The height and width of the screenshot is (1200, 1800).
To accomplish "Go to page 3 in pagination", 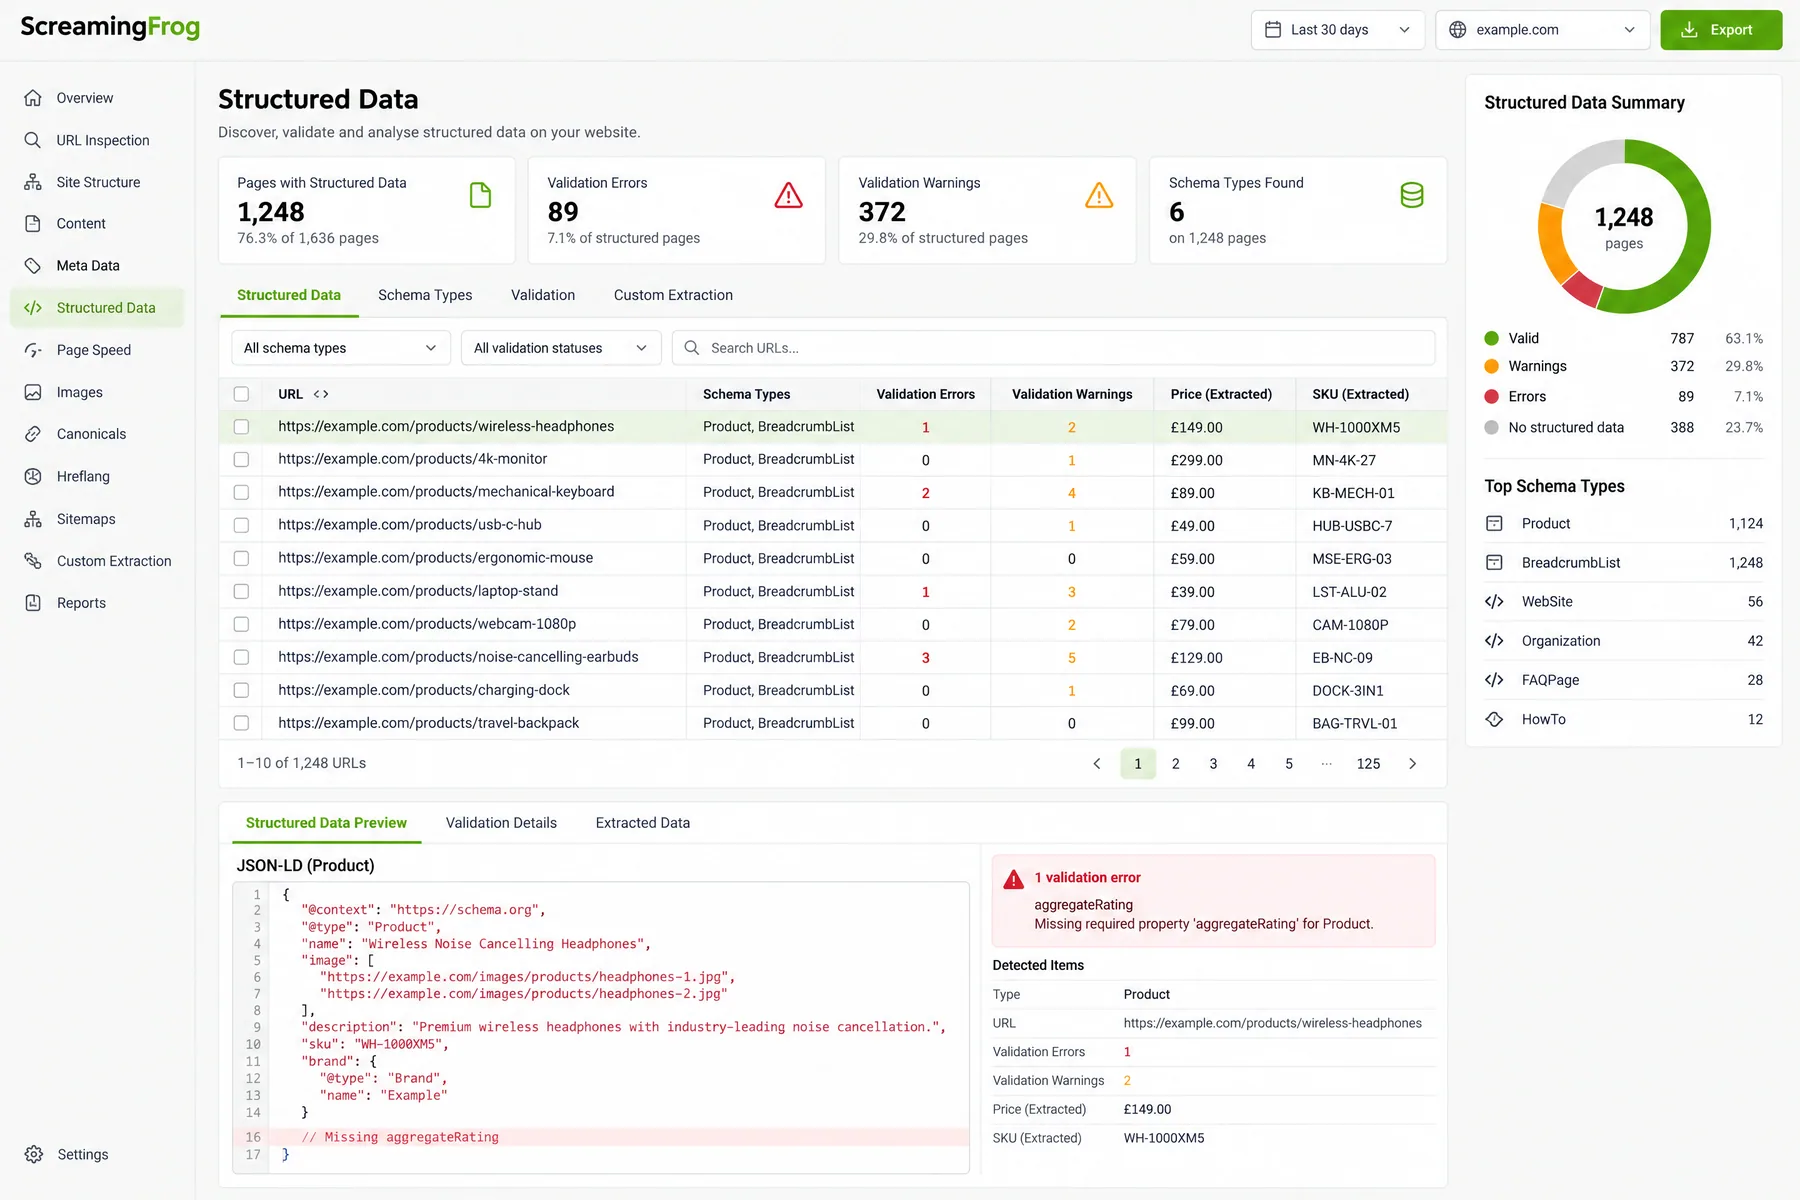I will (1213, 764).
